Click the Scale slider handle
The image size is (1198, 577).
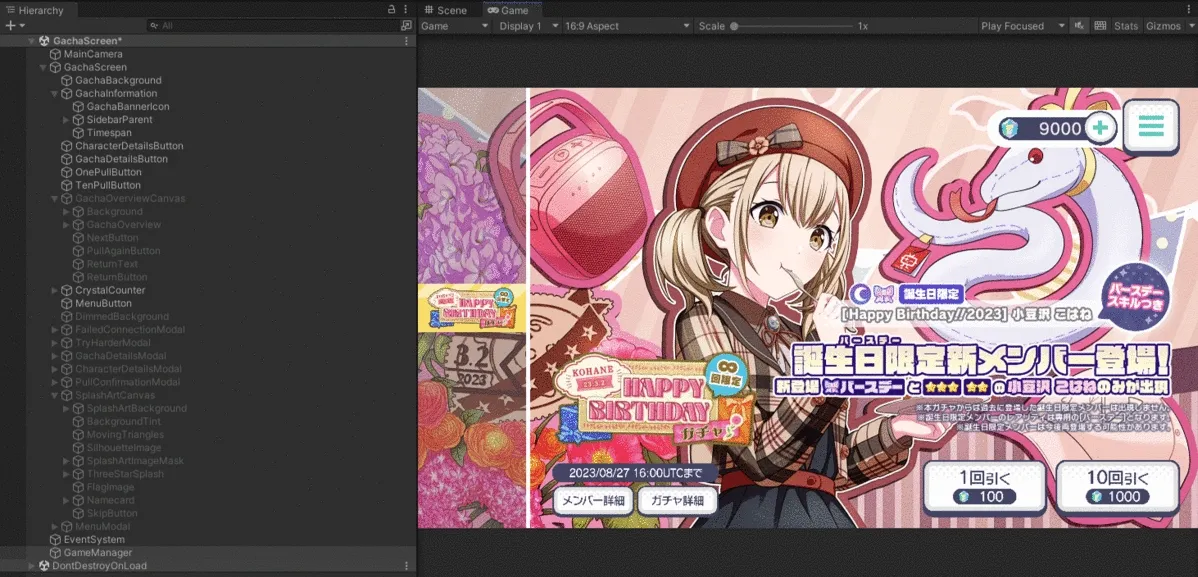pyautogui.click(x=734, y=26)
